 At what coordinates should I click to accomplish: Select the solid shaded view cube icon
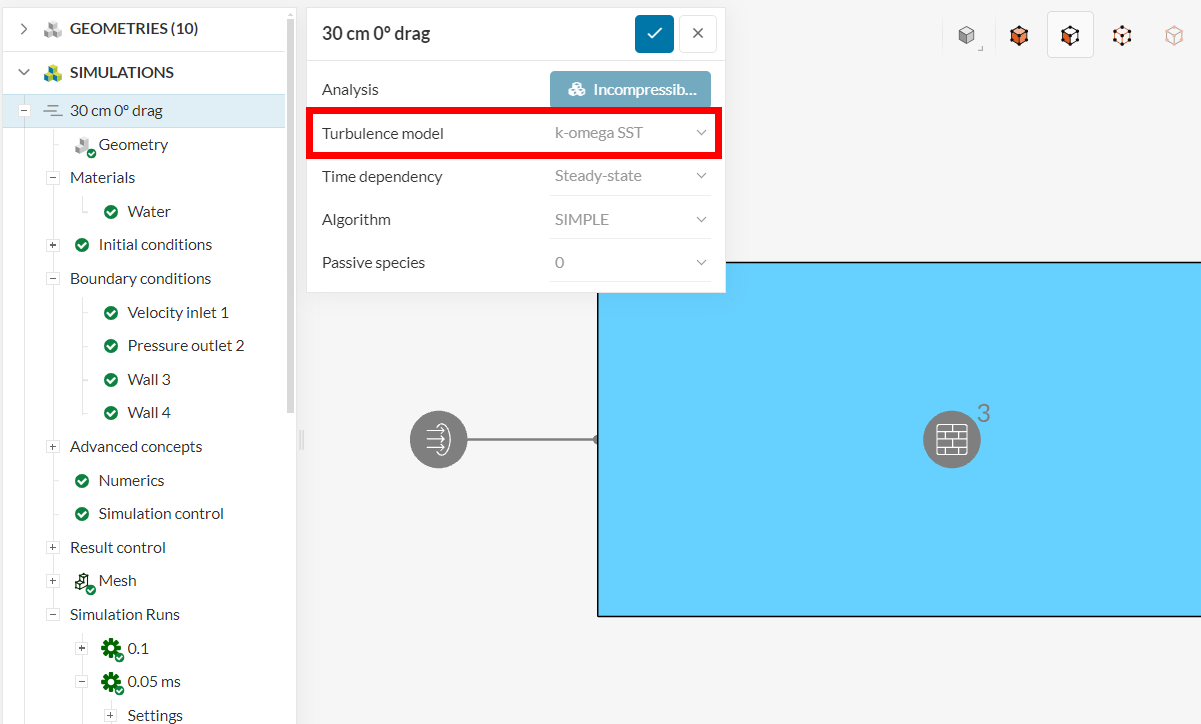[x=966, y=36]
